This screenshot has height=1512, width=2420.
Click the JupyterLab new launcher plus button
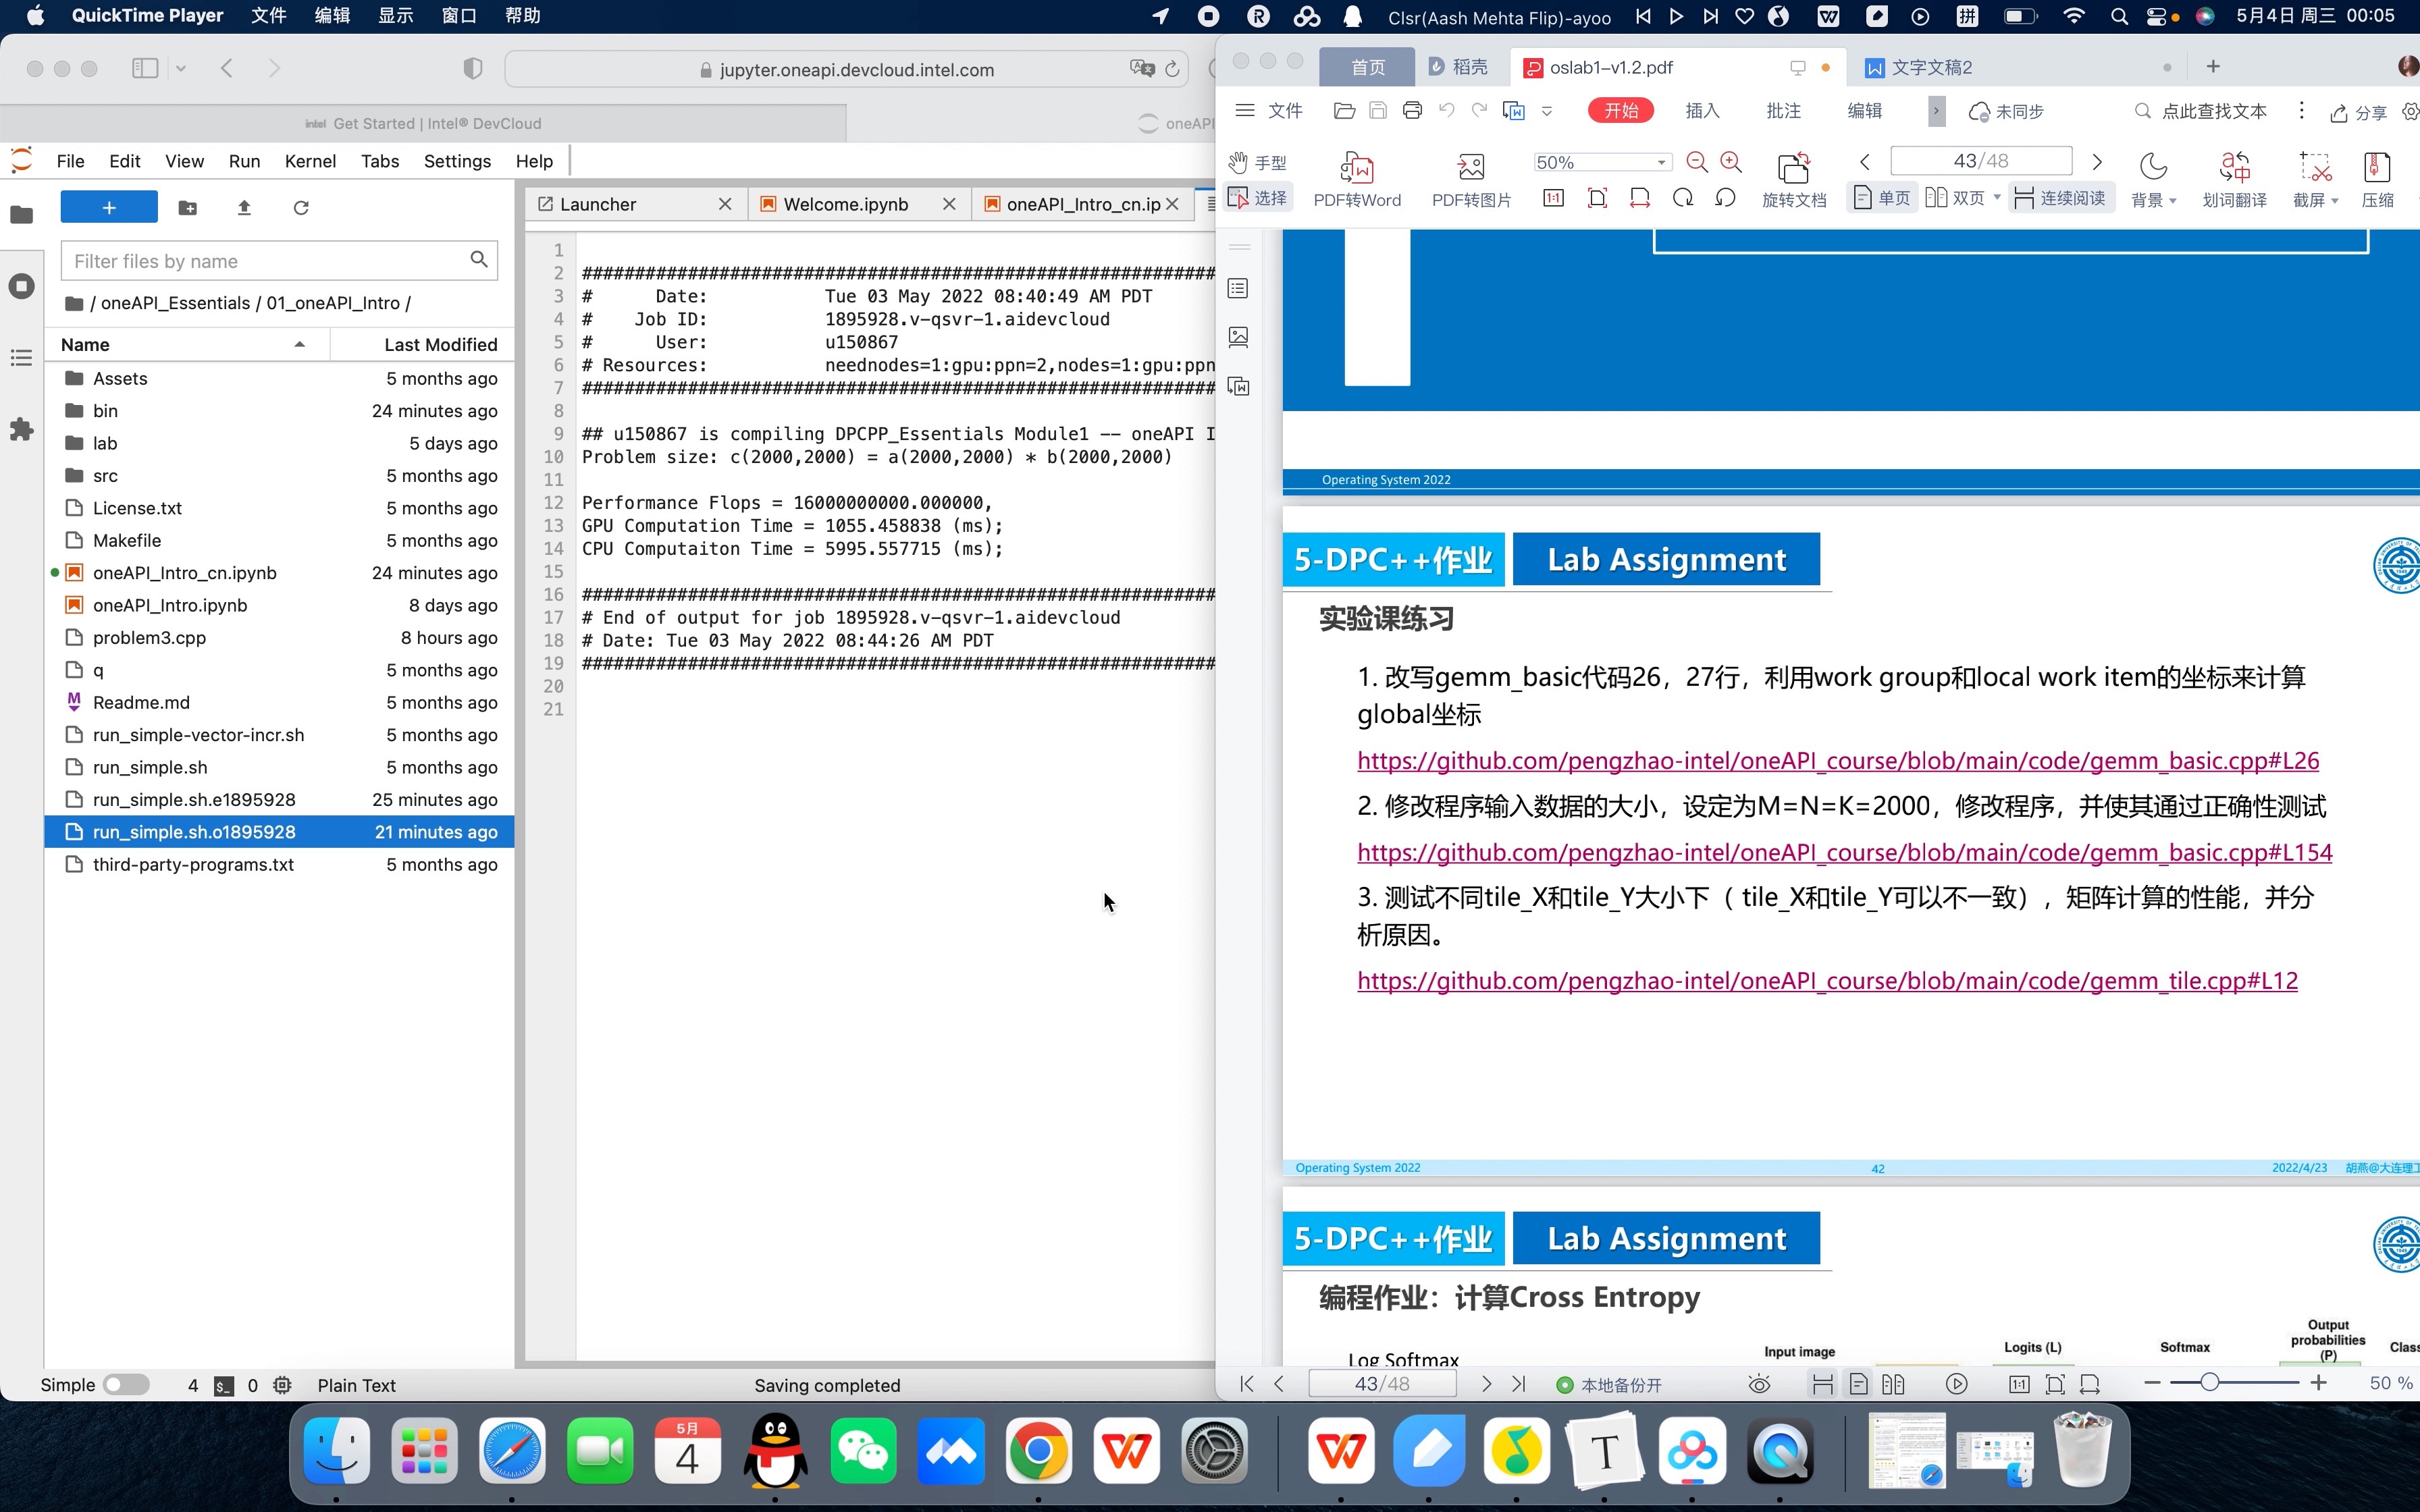pyautogui.click(x=109, y=207)
